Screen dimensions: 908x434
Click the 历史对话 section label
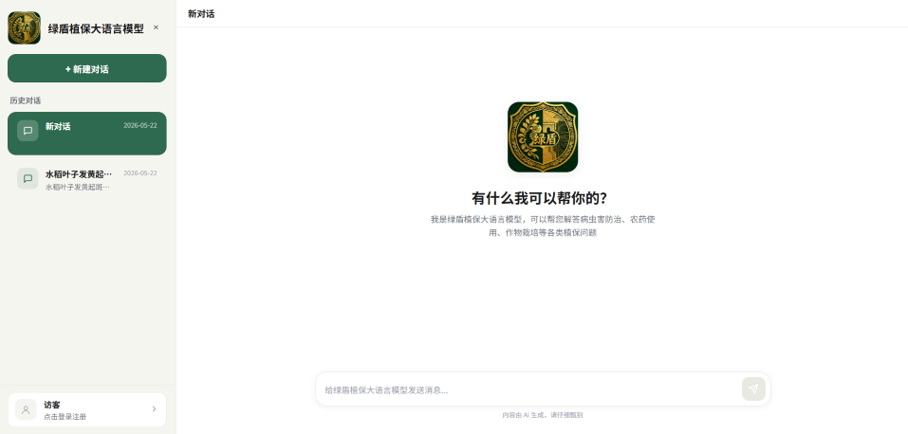[x=25, y=100]
